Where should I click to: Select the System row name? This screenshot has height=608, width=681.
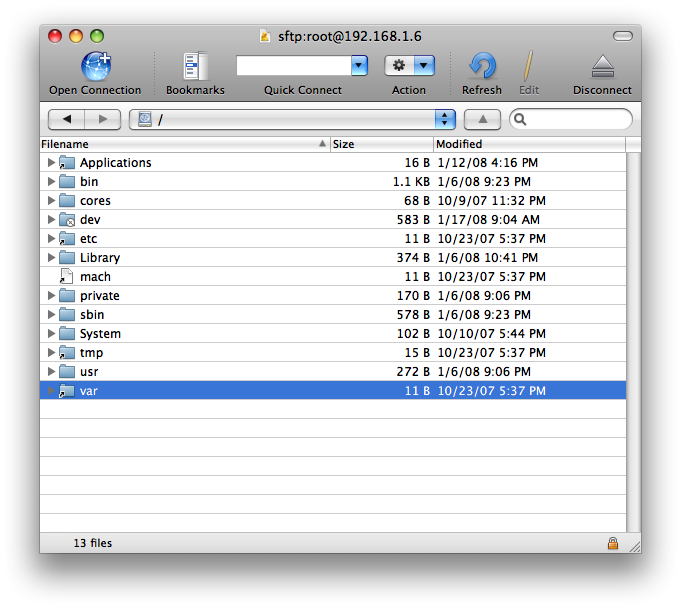point(100,334)
